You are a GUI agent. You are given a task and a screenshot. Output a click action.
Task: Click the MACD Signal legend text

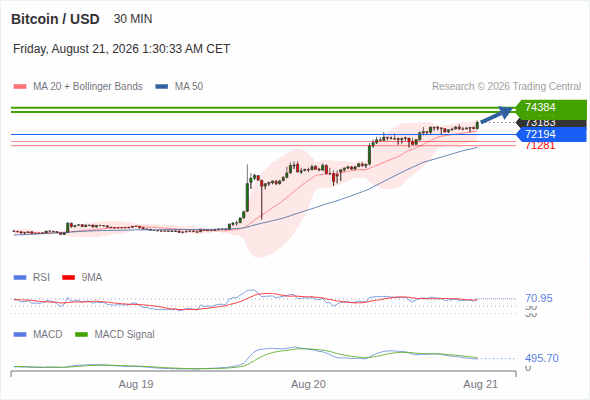click(x=125, y=334)
